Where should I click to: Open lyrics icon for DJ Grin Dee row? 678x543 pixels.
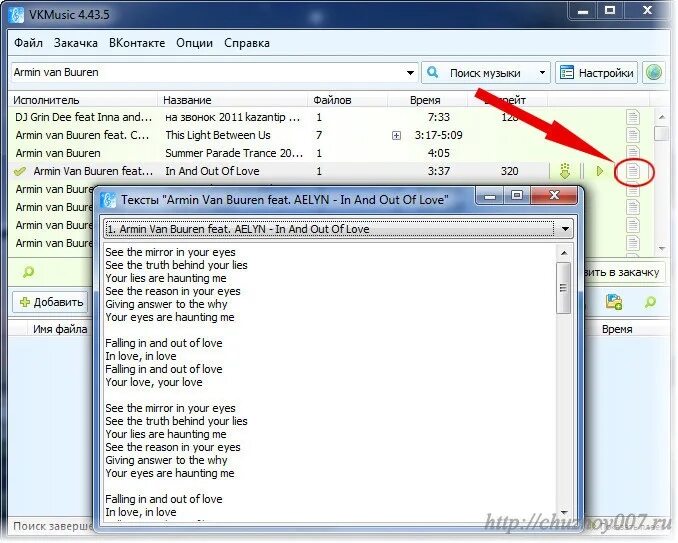[x=633, y=117]
